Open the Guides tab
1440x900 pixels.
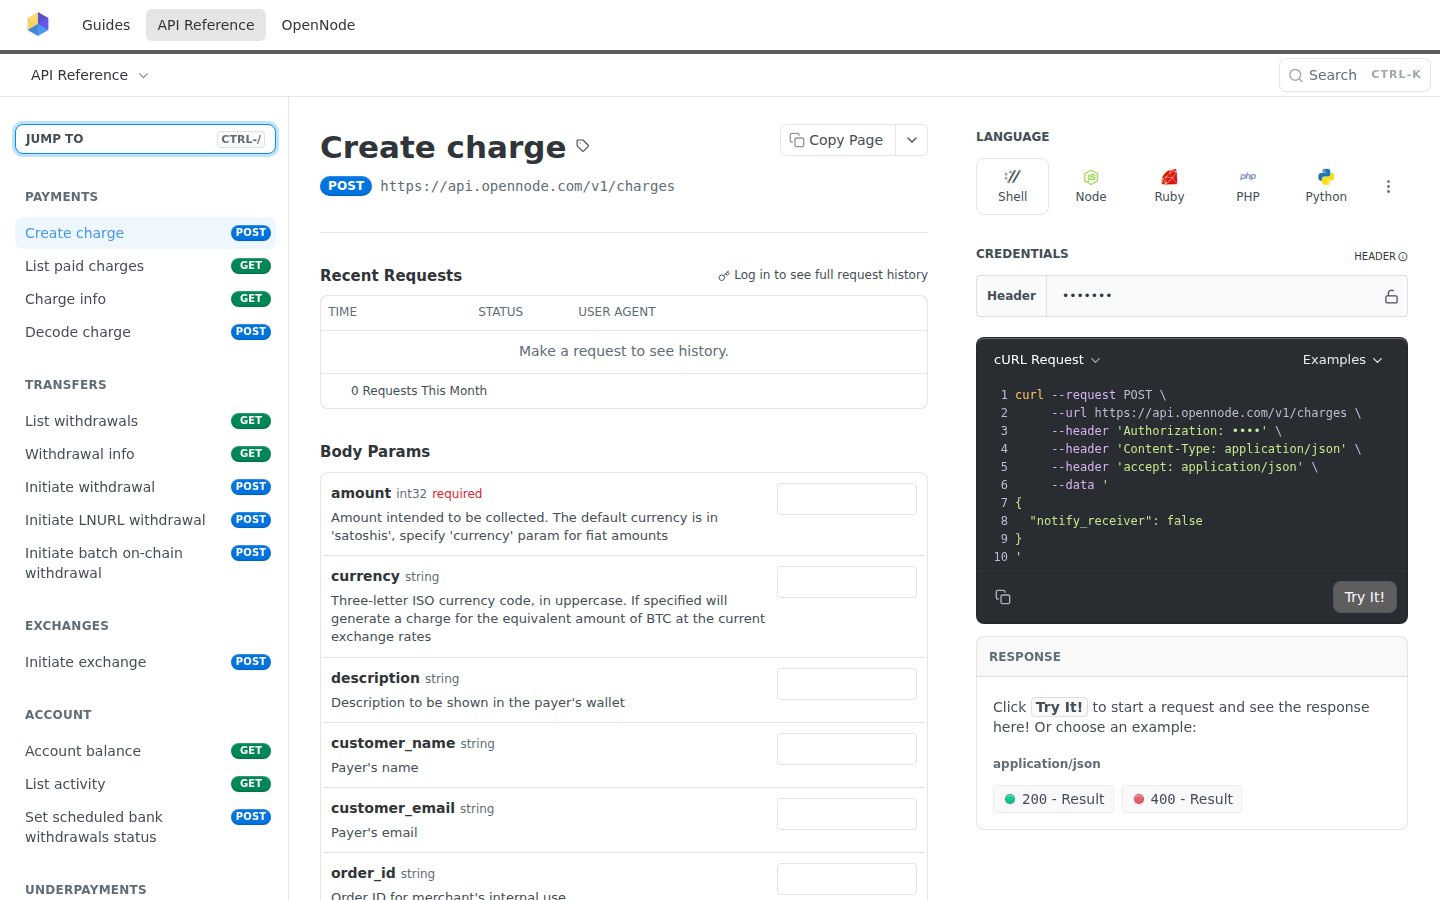[x=106, y=25]
